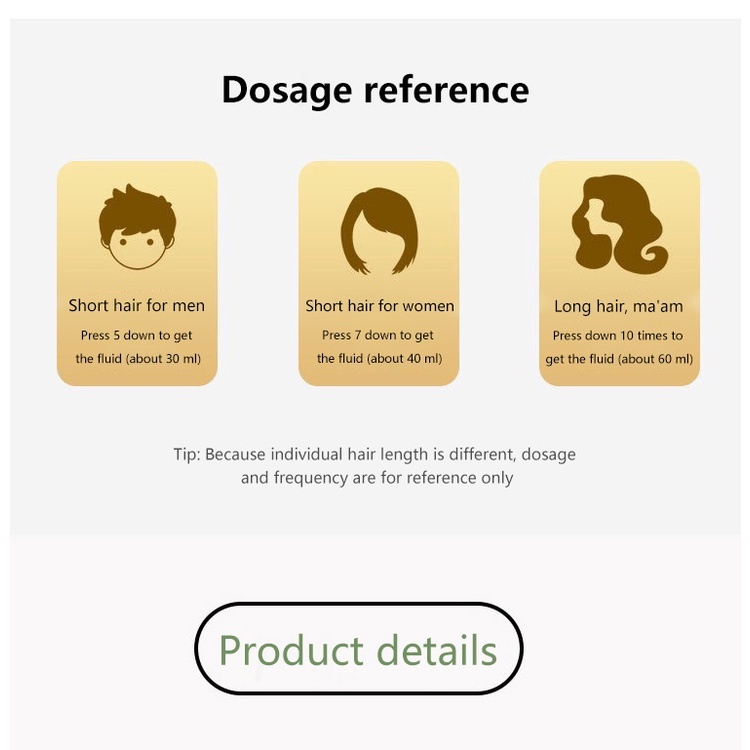Open the Product details button

click(358, 648)
